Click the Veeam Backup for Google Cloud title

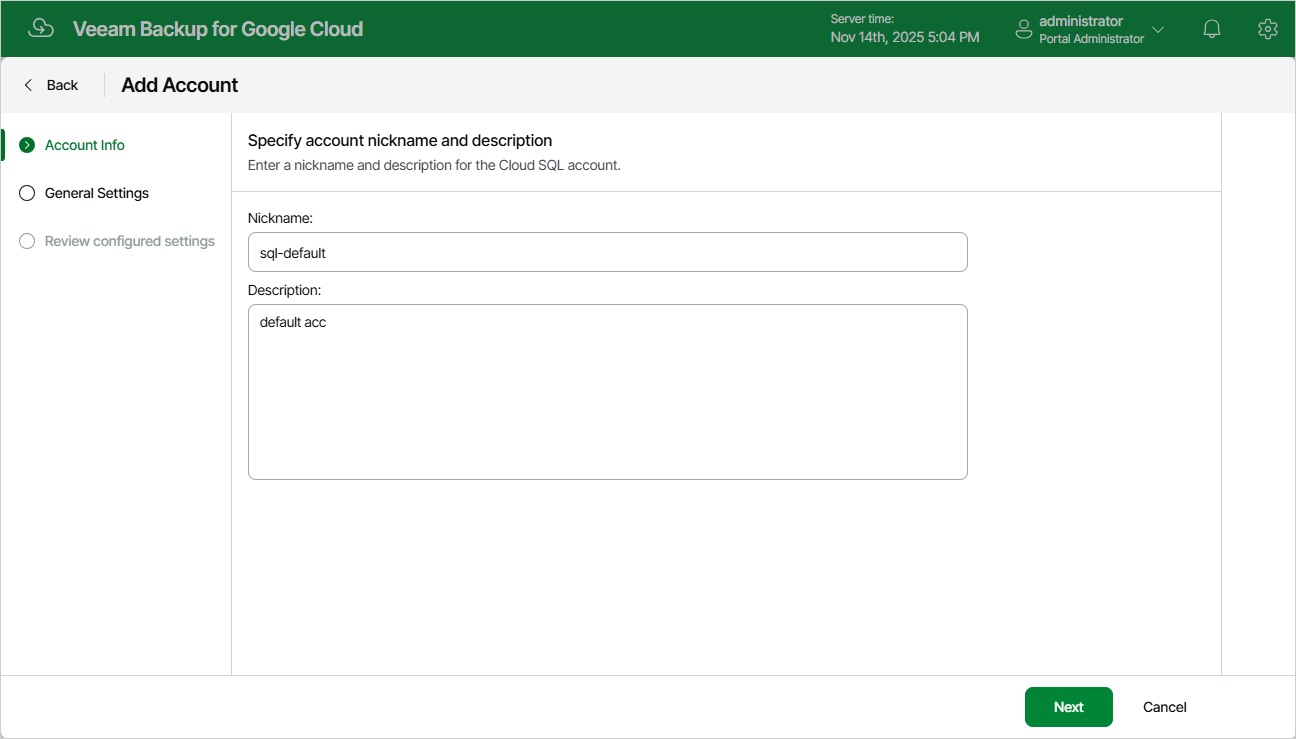pyautogui.click(x=218, y=29)
